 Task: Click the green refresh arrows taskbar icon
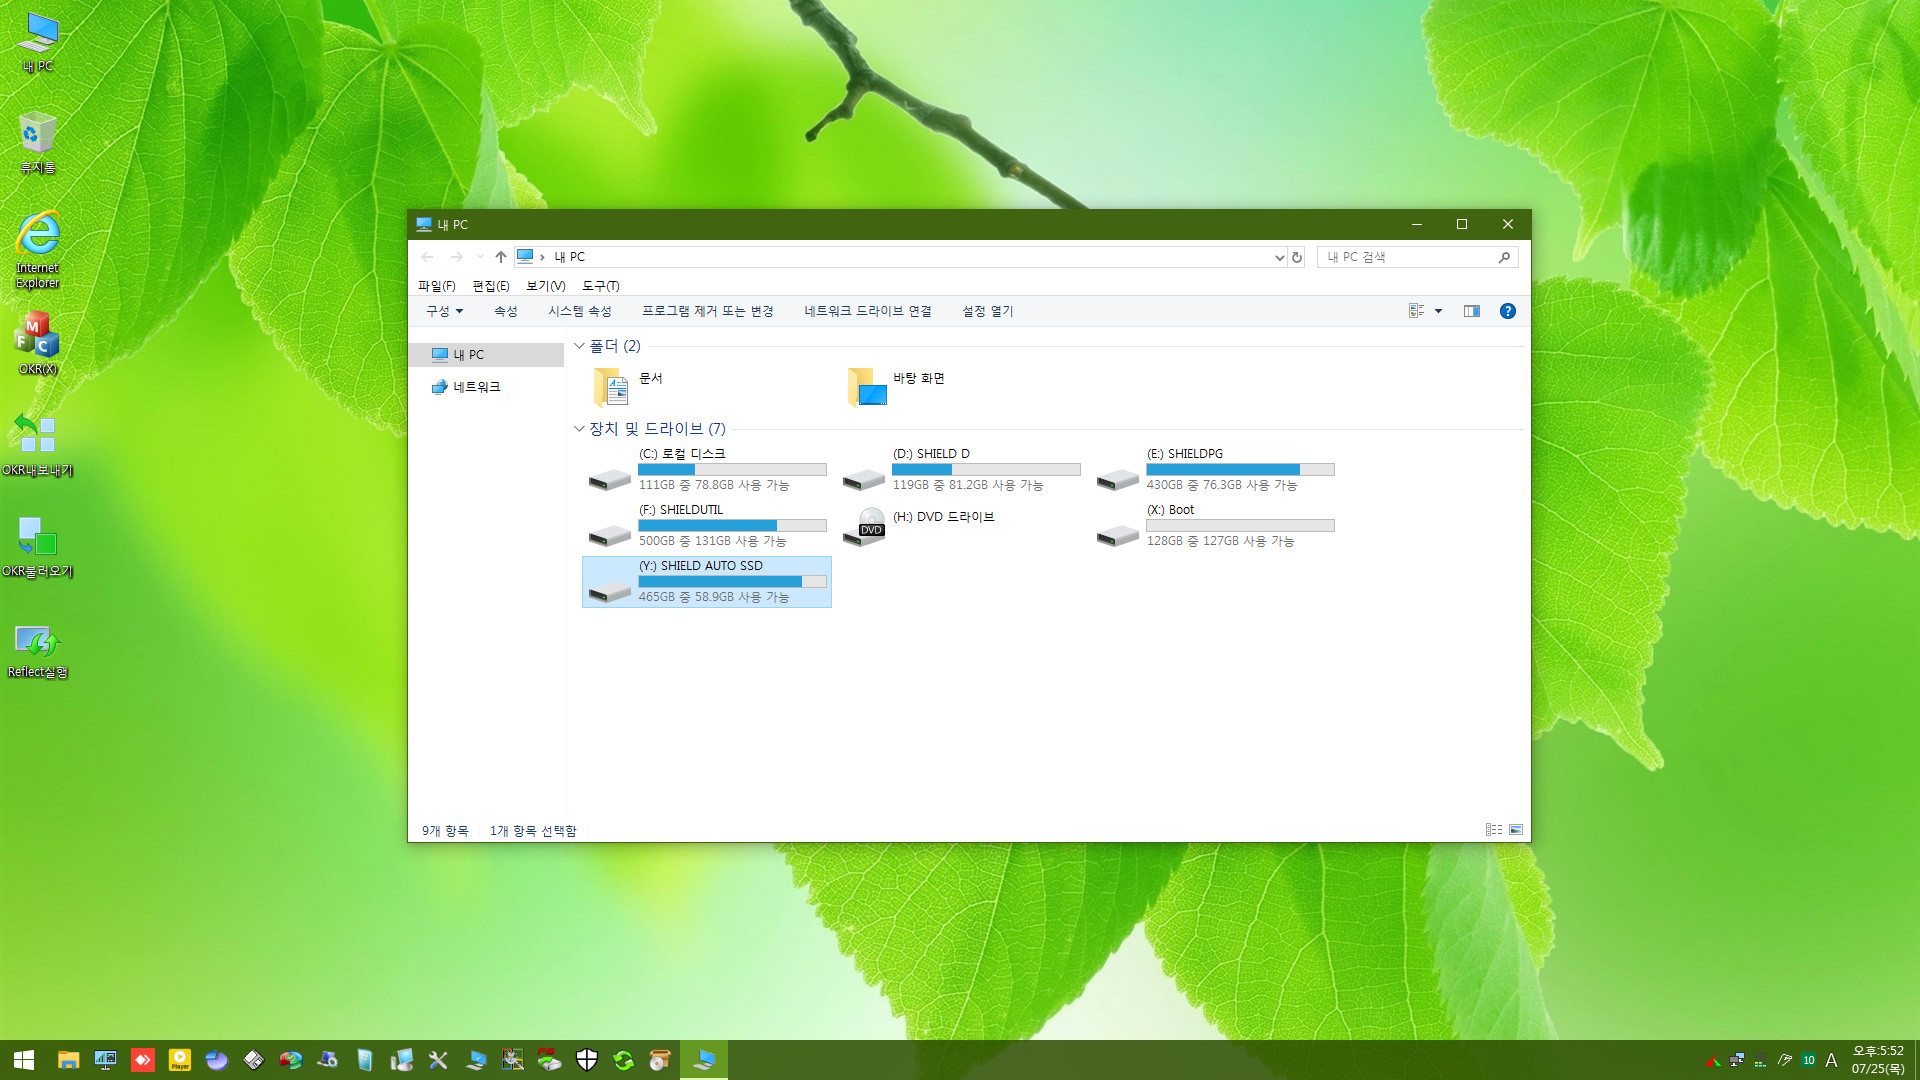point(624,1060)
